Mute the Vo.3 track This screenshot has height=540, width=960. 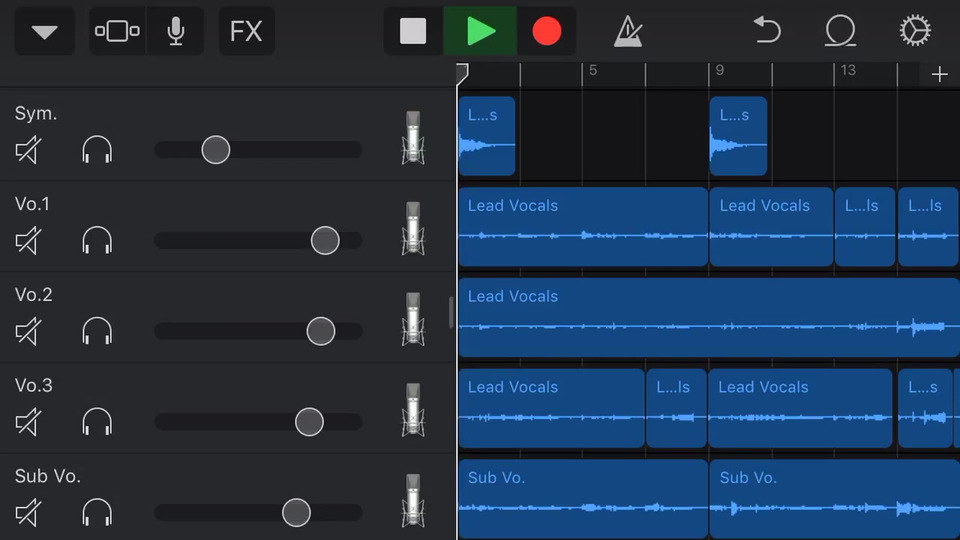coord(28,422)
